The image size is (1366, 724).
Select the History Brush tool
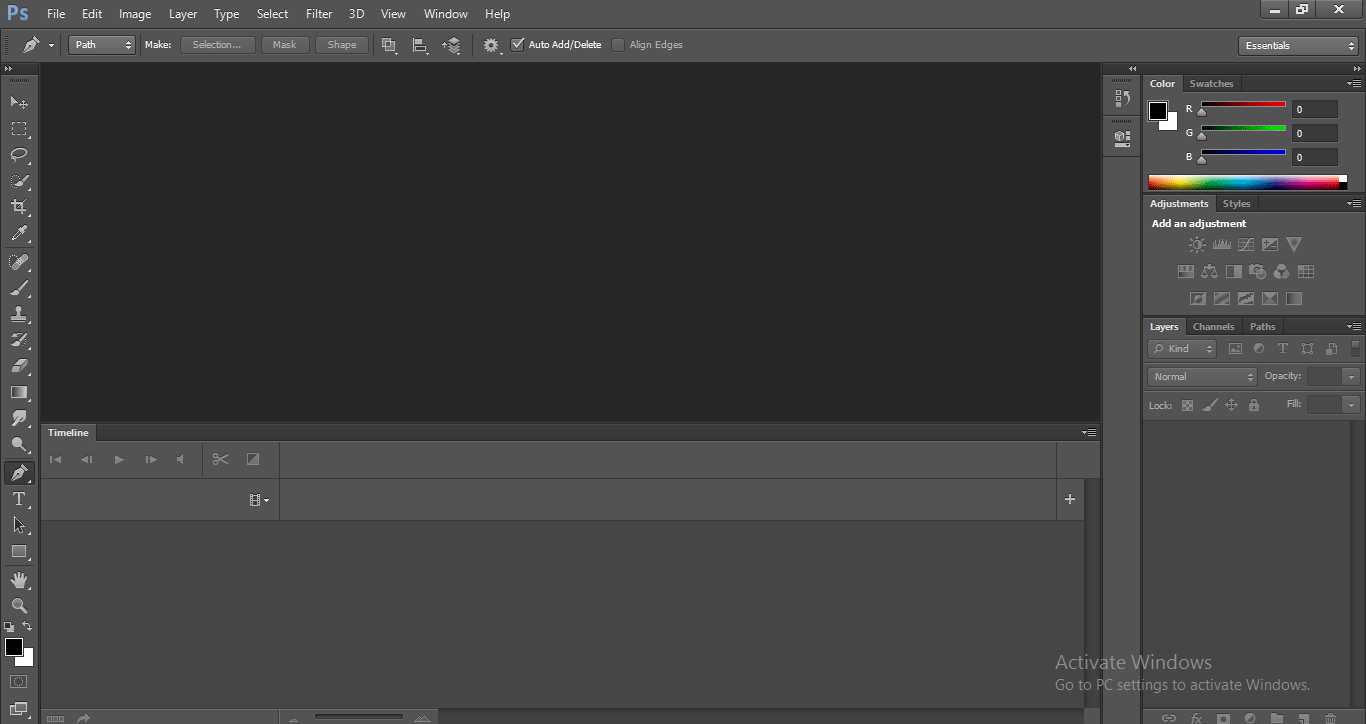click(x=19, y=340)
